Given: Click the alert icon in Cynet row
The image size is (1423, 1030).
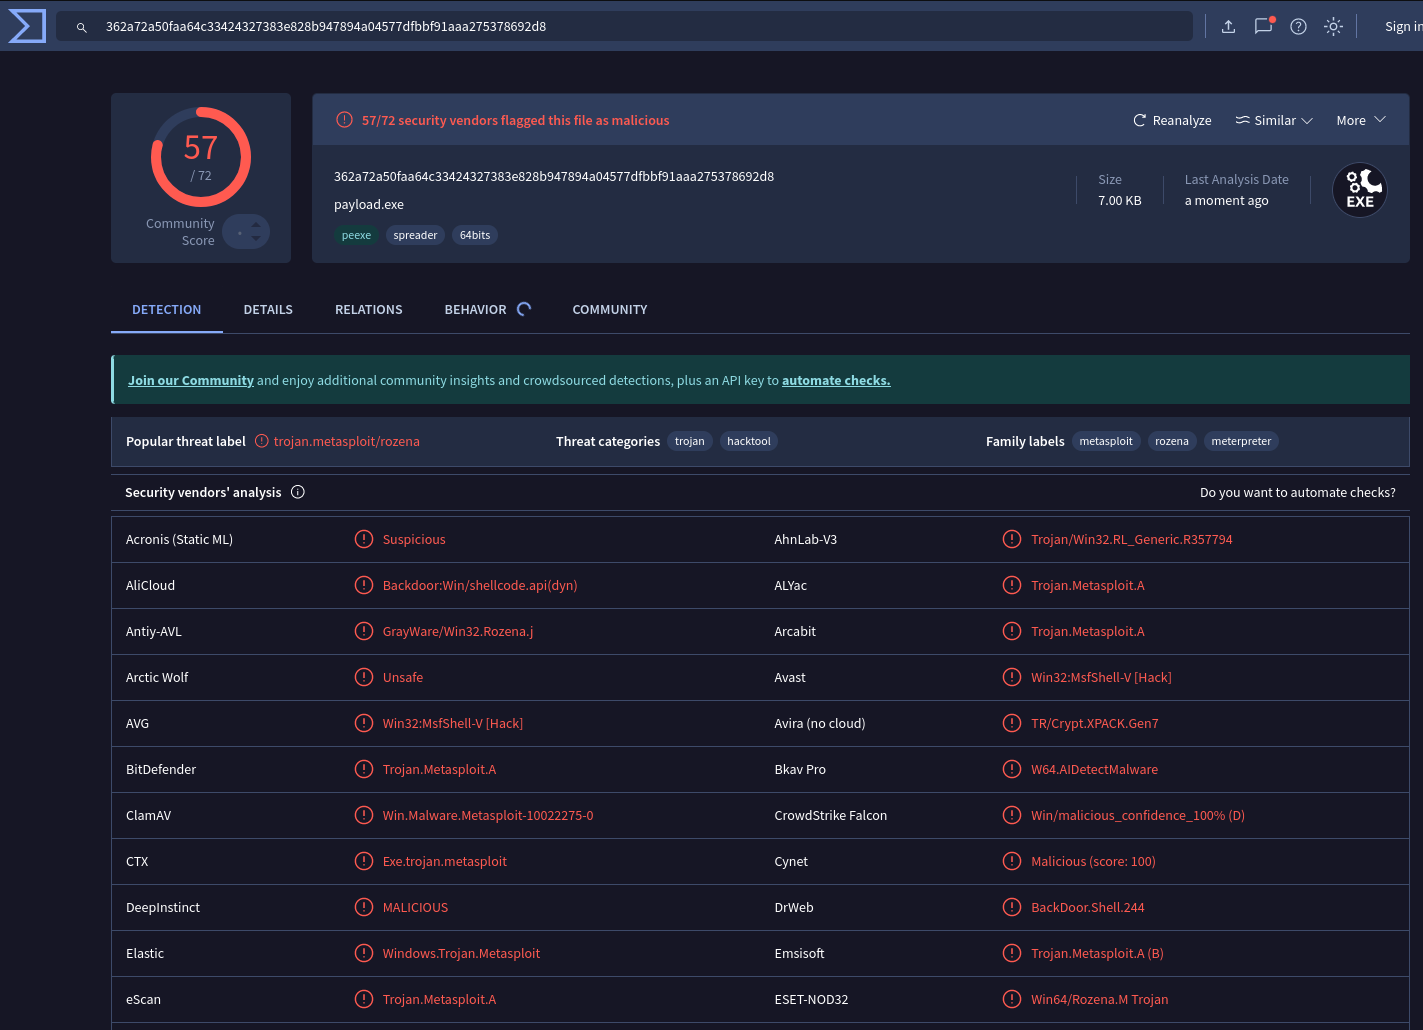Looking at the screenshot, I should 1012,861.
